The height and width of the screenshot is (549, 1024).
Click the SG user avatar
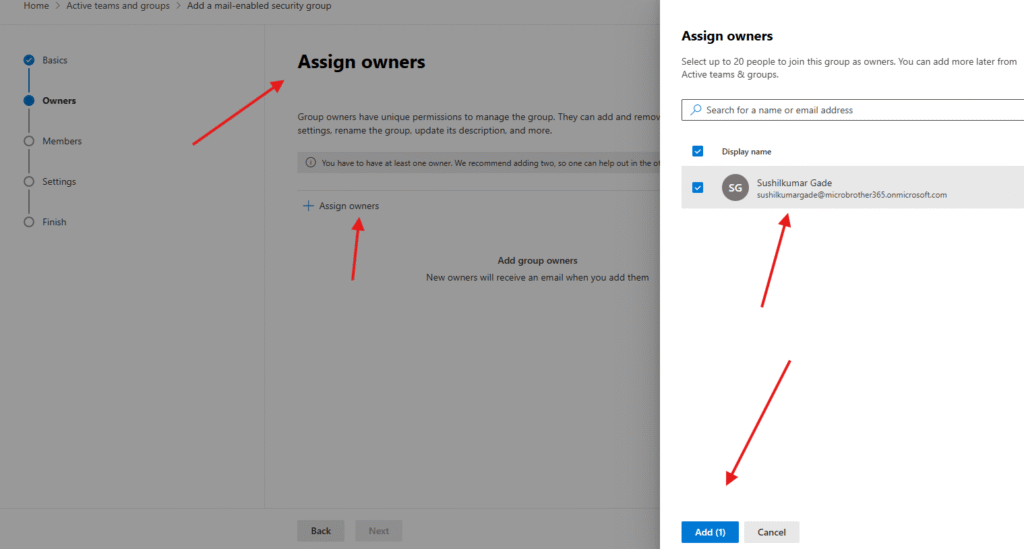[x=736, y=188]
